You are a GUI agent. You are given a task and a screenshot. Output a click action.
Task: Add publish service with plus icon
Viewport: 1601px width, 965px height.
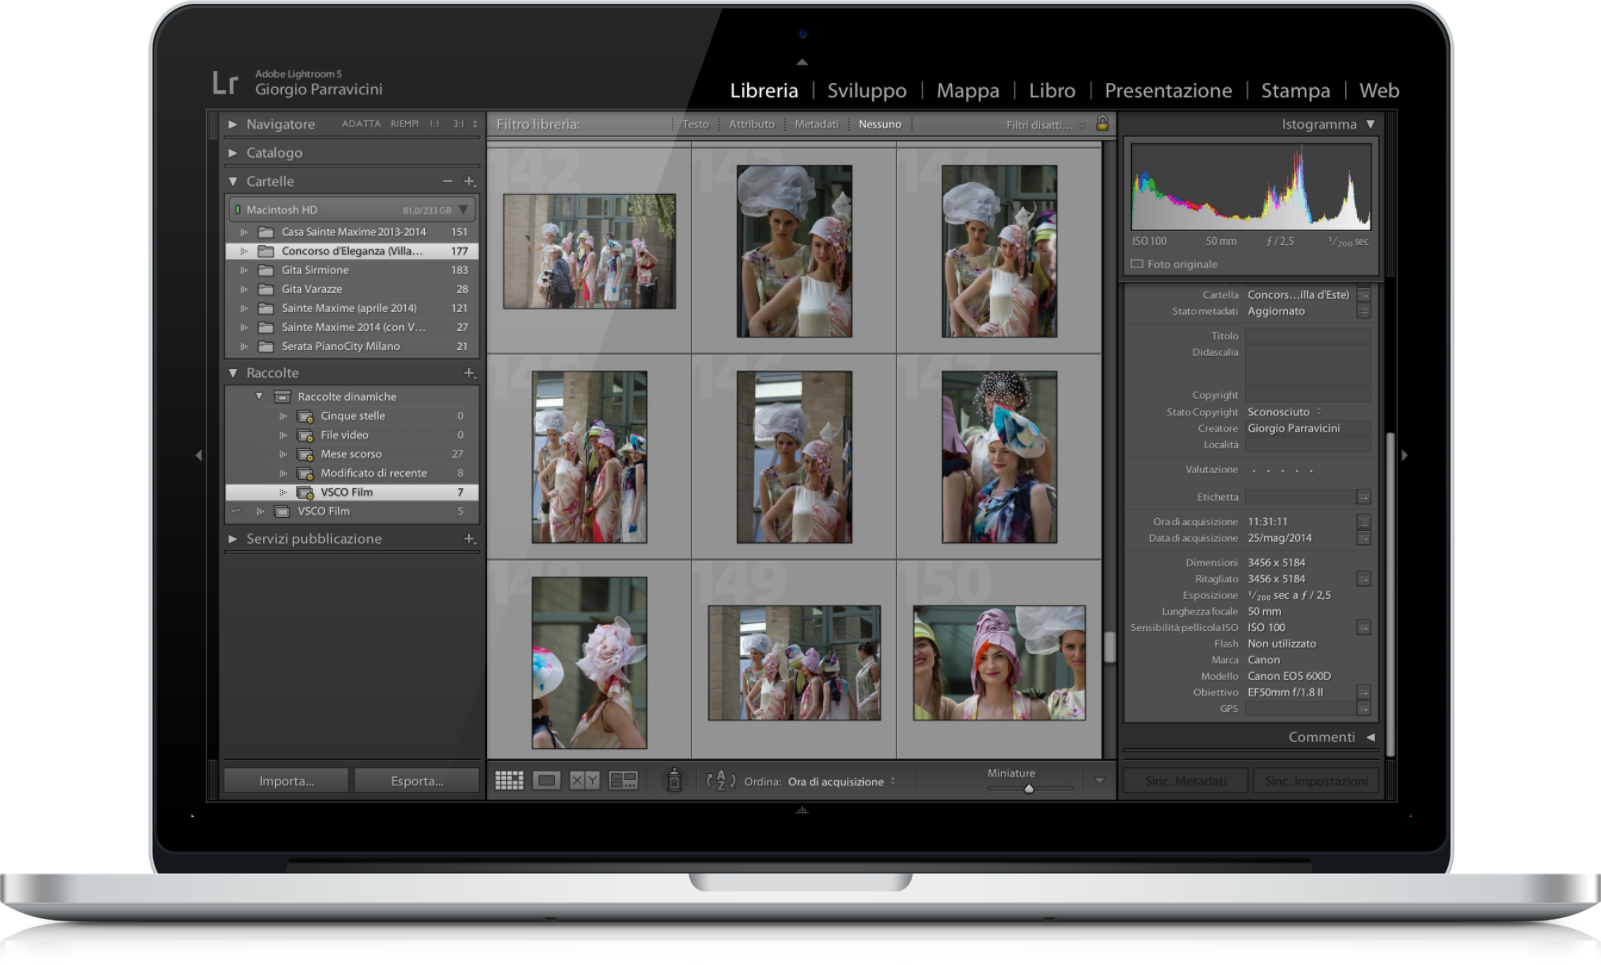[469, 539]
